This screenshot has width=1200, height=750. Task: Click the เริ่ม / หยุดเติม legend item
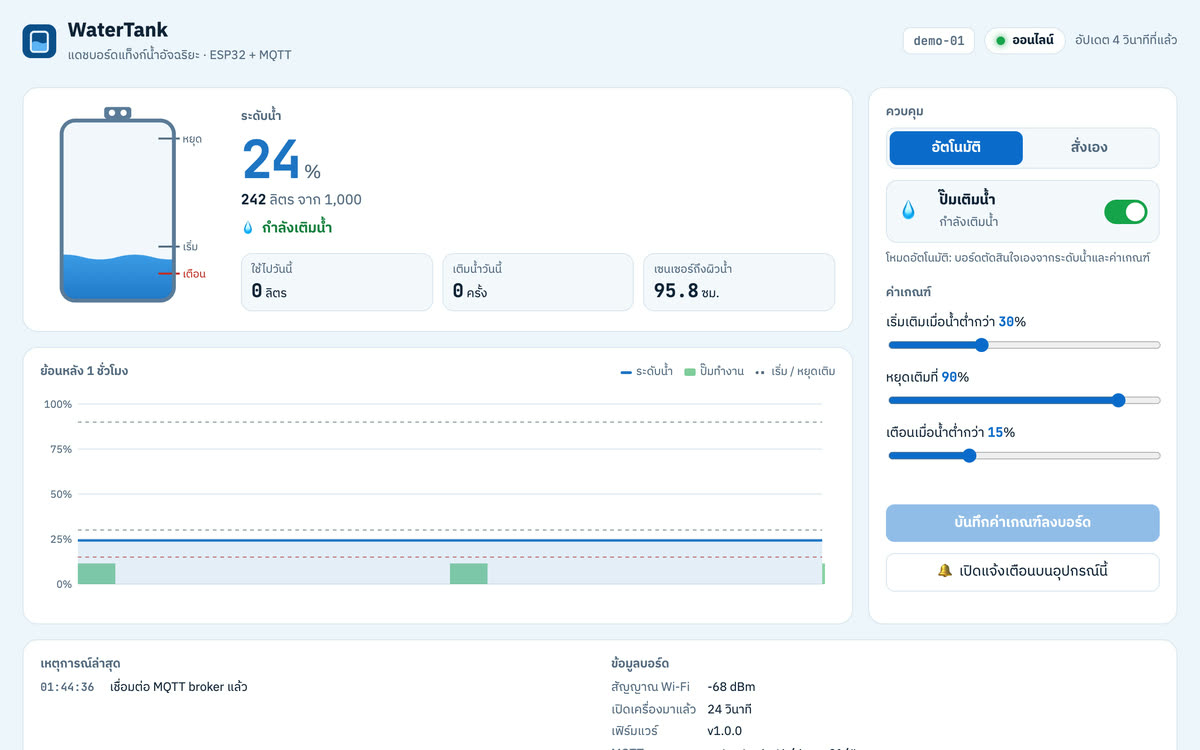click(x=795, y=371)
